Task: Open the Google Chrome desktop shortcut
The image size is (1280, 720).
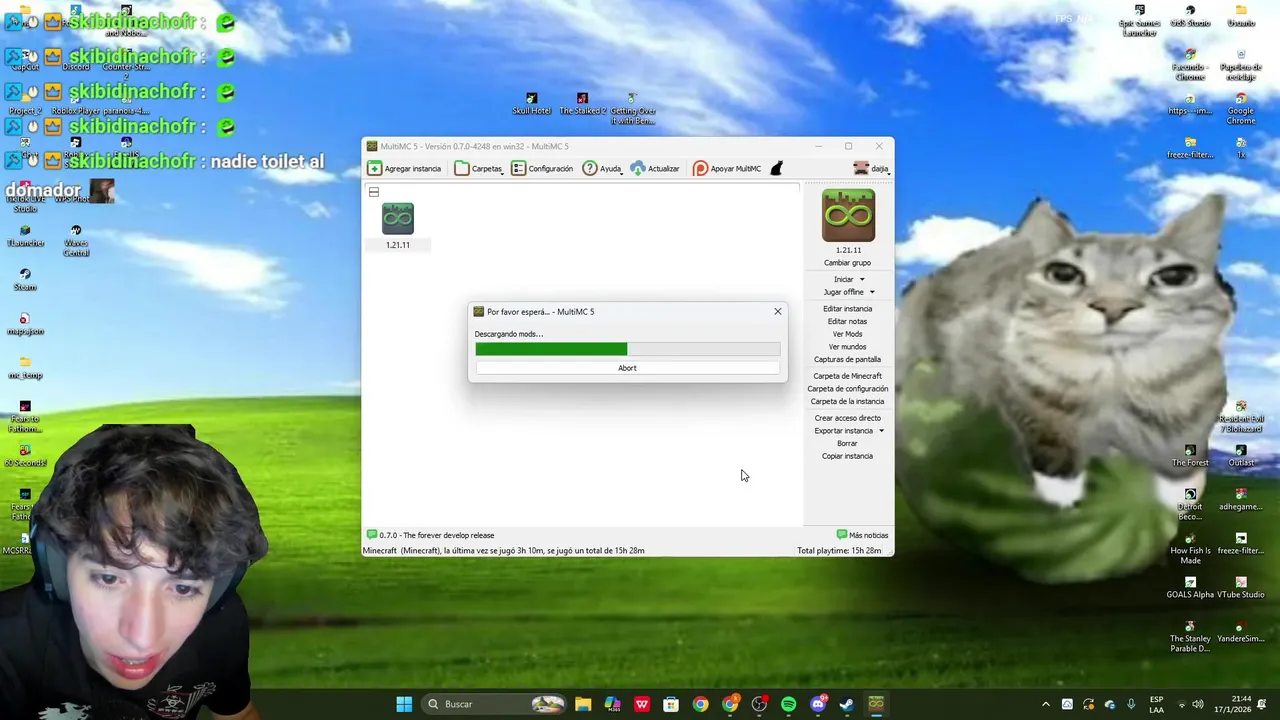Action: coord(1240,109)
